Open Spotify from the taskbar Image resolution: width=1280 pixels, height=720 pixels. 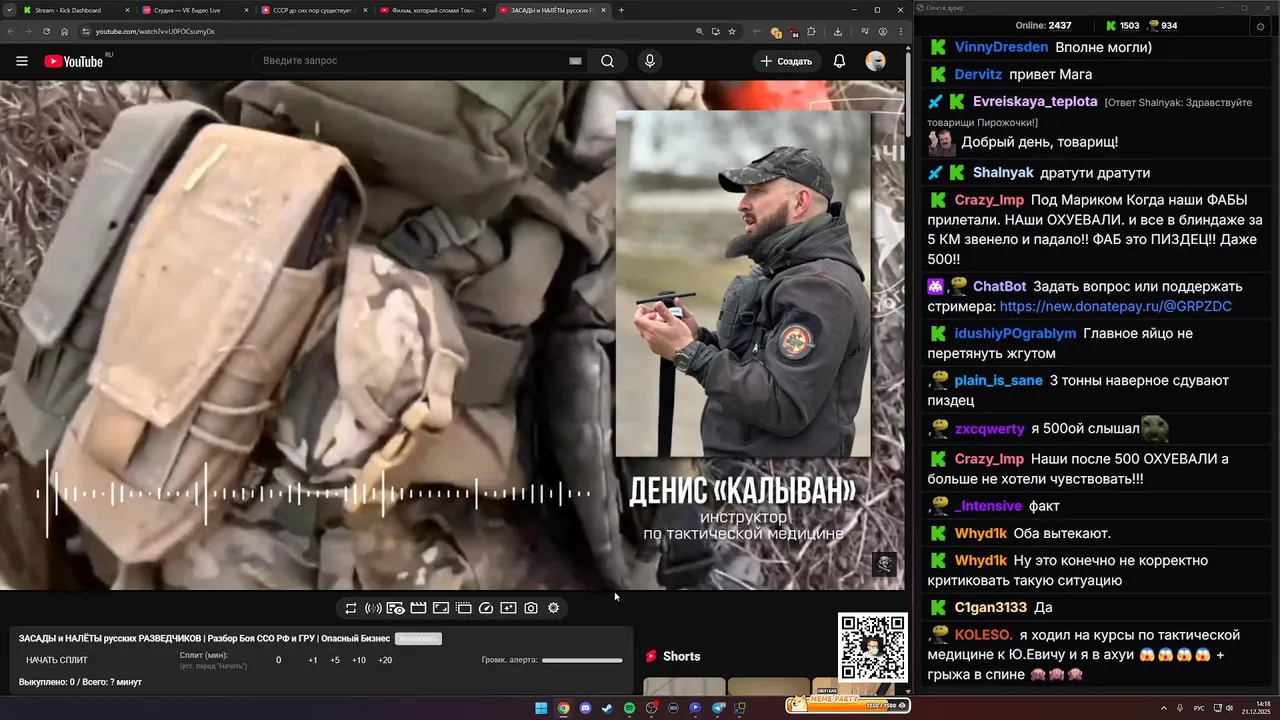[629, 708]
